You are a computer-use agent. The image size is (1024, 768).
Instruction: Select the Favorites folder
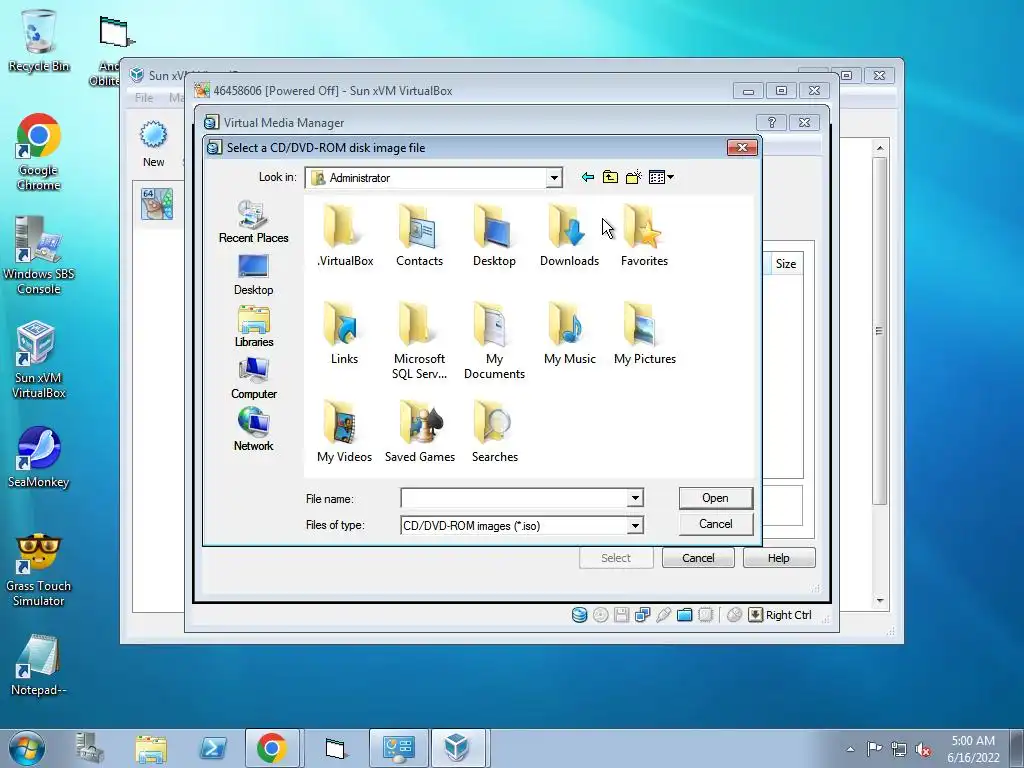pyautogui.click(x=645, y=235)
